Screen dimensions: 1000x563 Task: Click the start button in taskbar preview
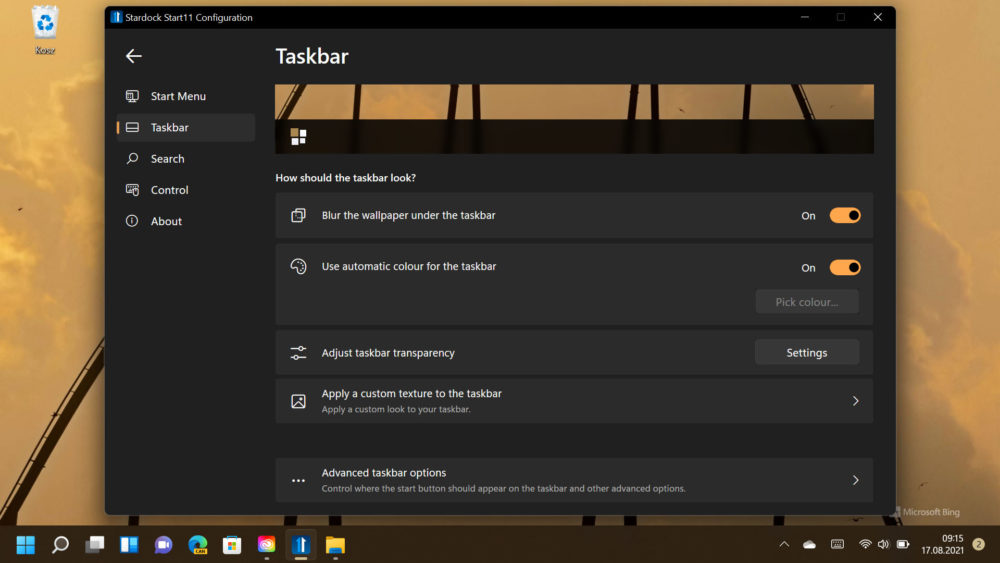pos(298,136)
